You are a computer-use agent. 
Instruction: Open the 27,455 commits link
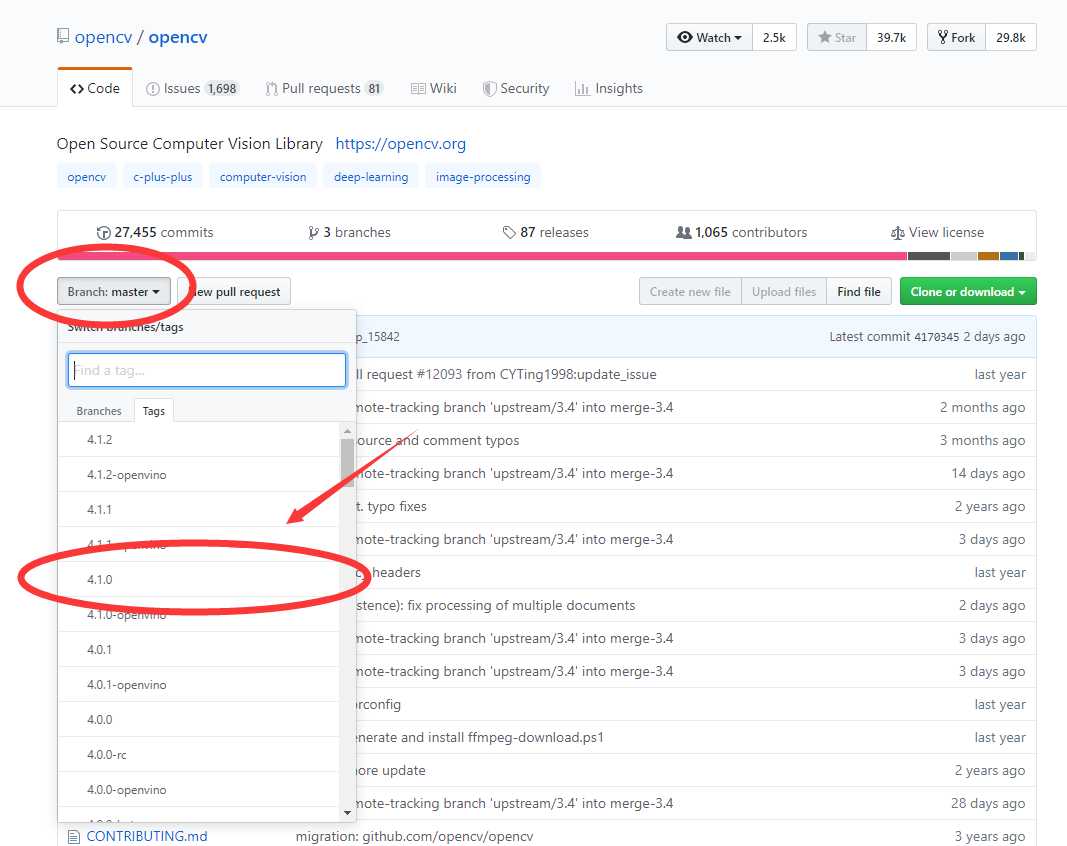(155, 233)
